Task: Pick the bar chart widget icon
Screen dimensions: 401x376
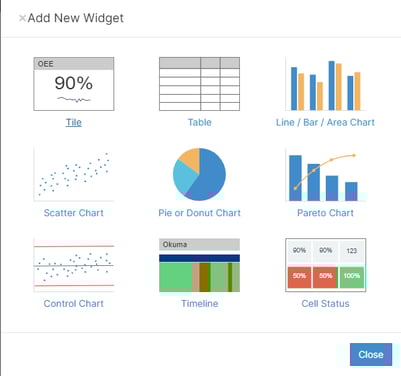Action: 325,84
